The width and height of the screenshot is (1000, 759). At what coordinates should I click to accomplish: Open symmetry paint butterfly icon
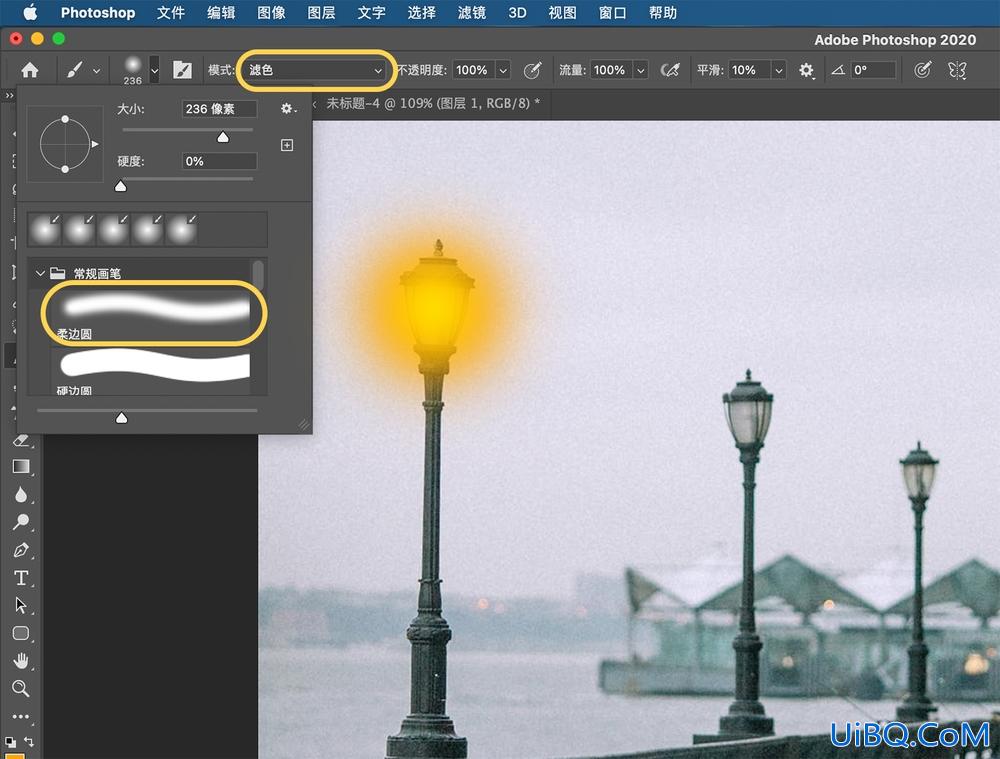[957, 70]
